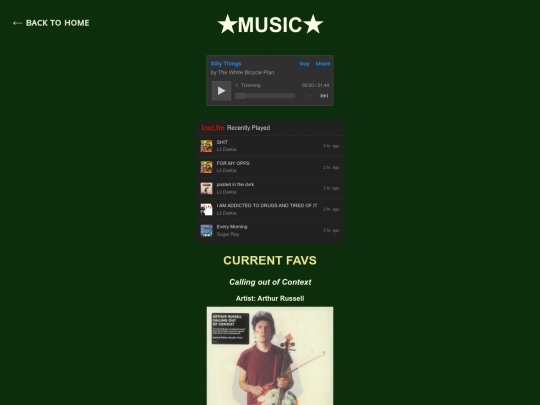Click the share link in player
Image resolution: width=540 pixels, height=405 pixels.
323,64
